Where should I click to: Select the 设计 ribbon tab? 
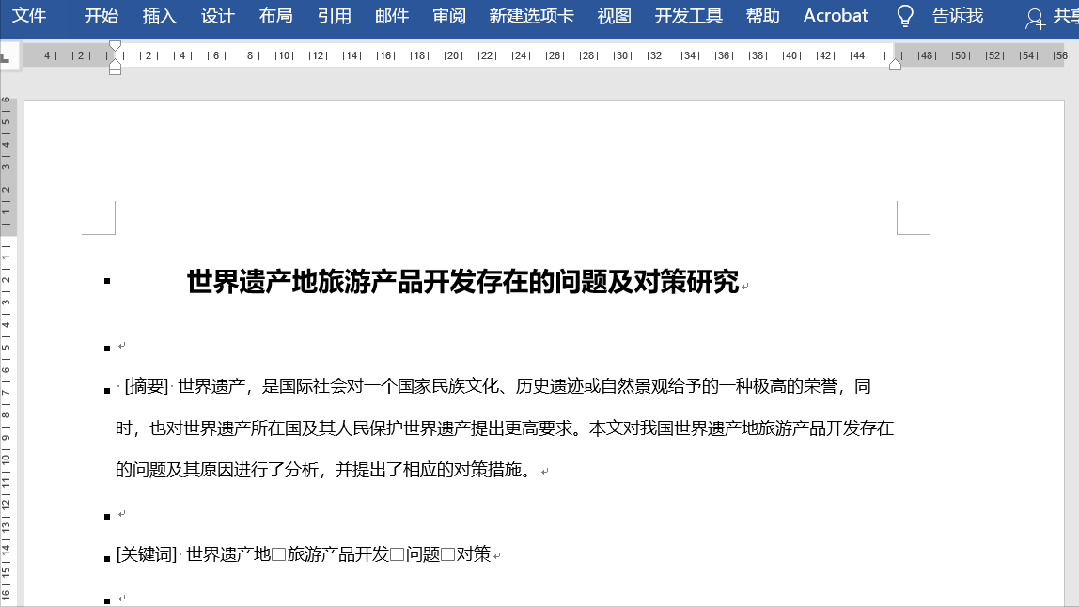click(216, 15)
